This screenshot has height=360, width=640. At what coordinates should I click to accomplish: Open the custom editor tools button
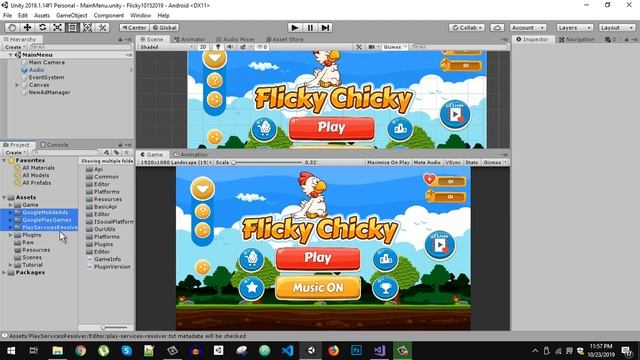tap(102, 27)
